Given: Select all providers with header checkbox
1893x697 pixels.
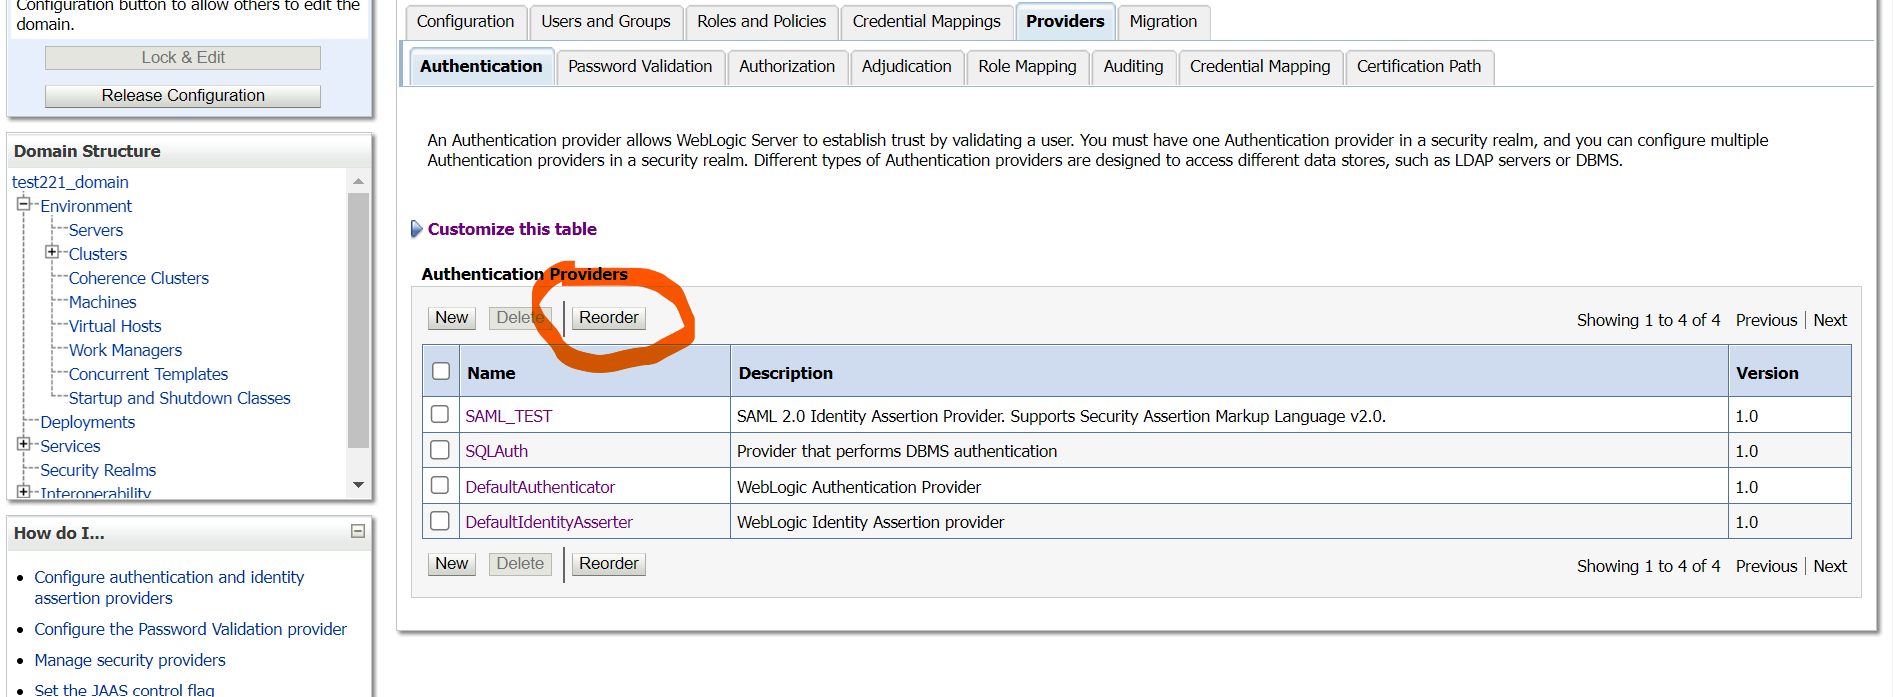Looking at the screenshot, I should (x=441, y=371).
